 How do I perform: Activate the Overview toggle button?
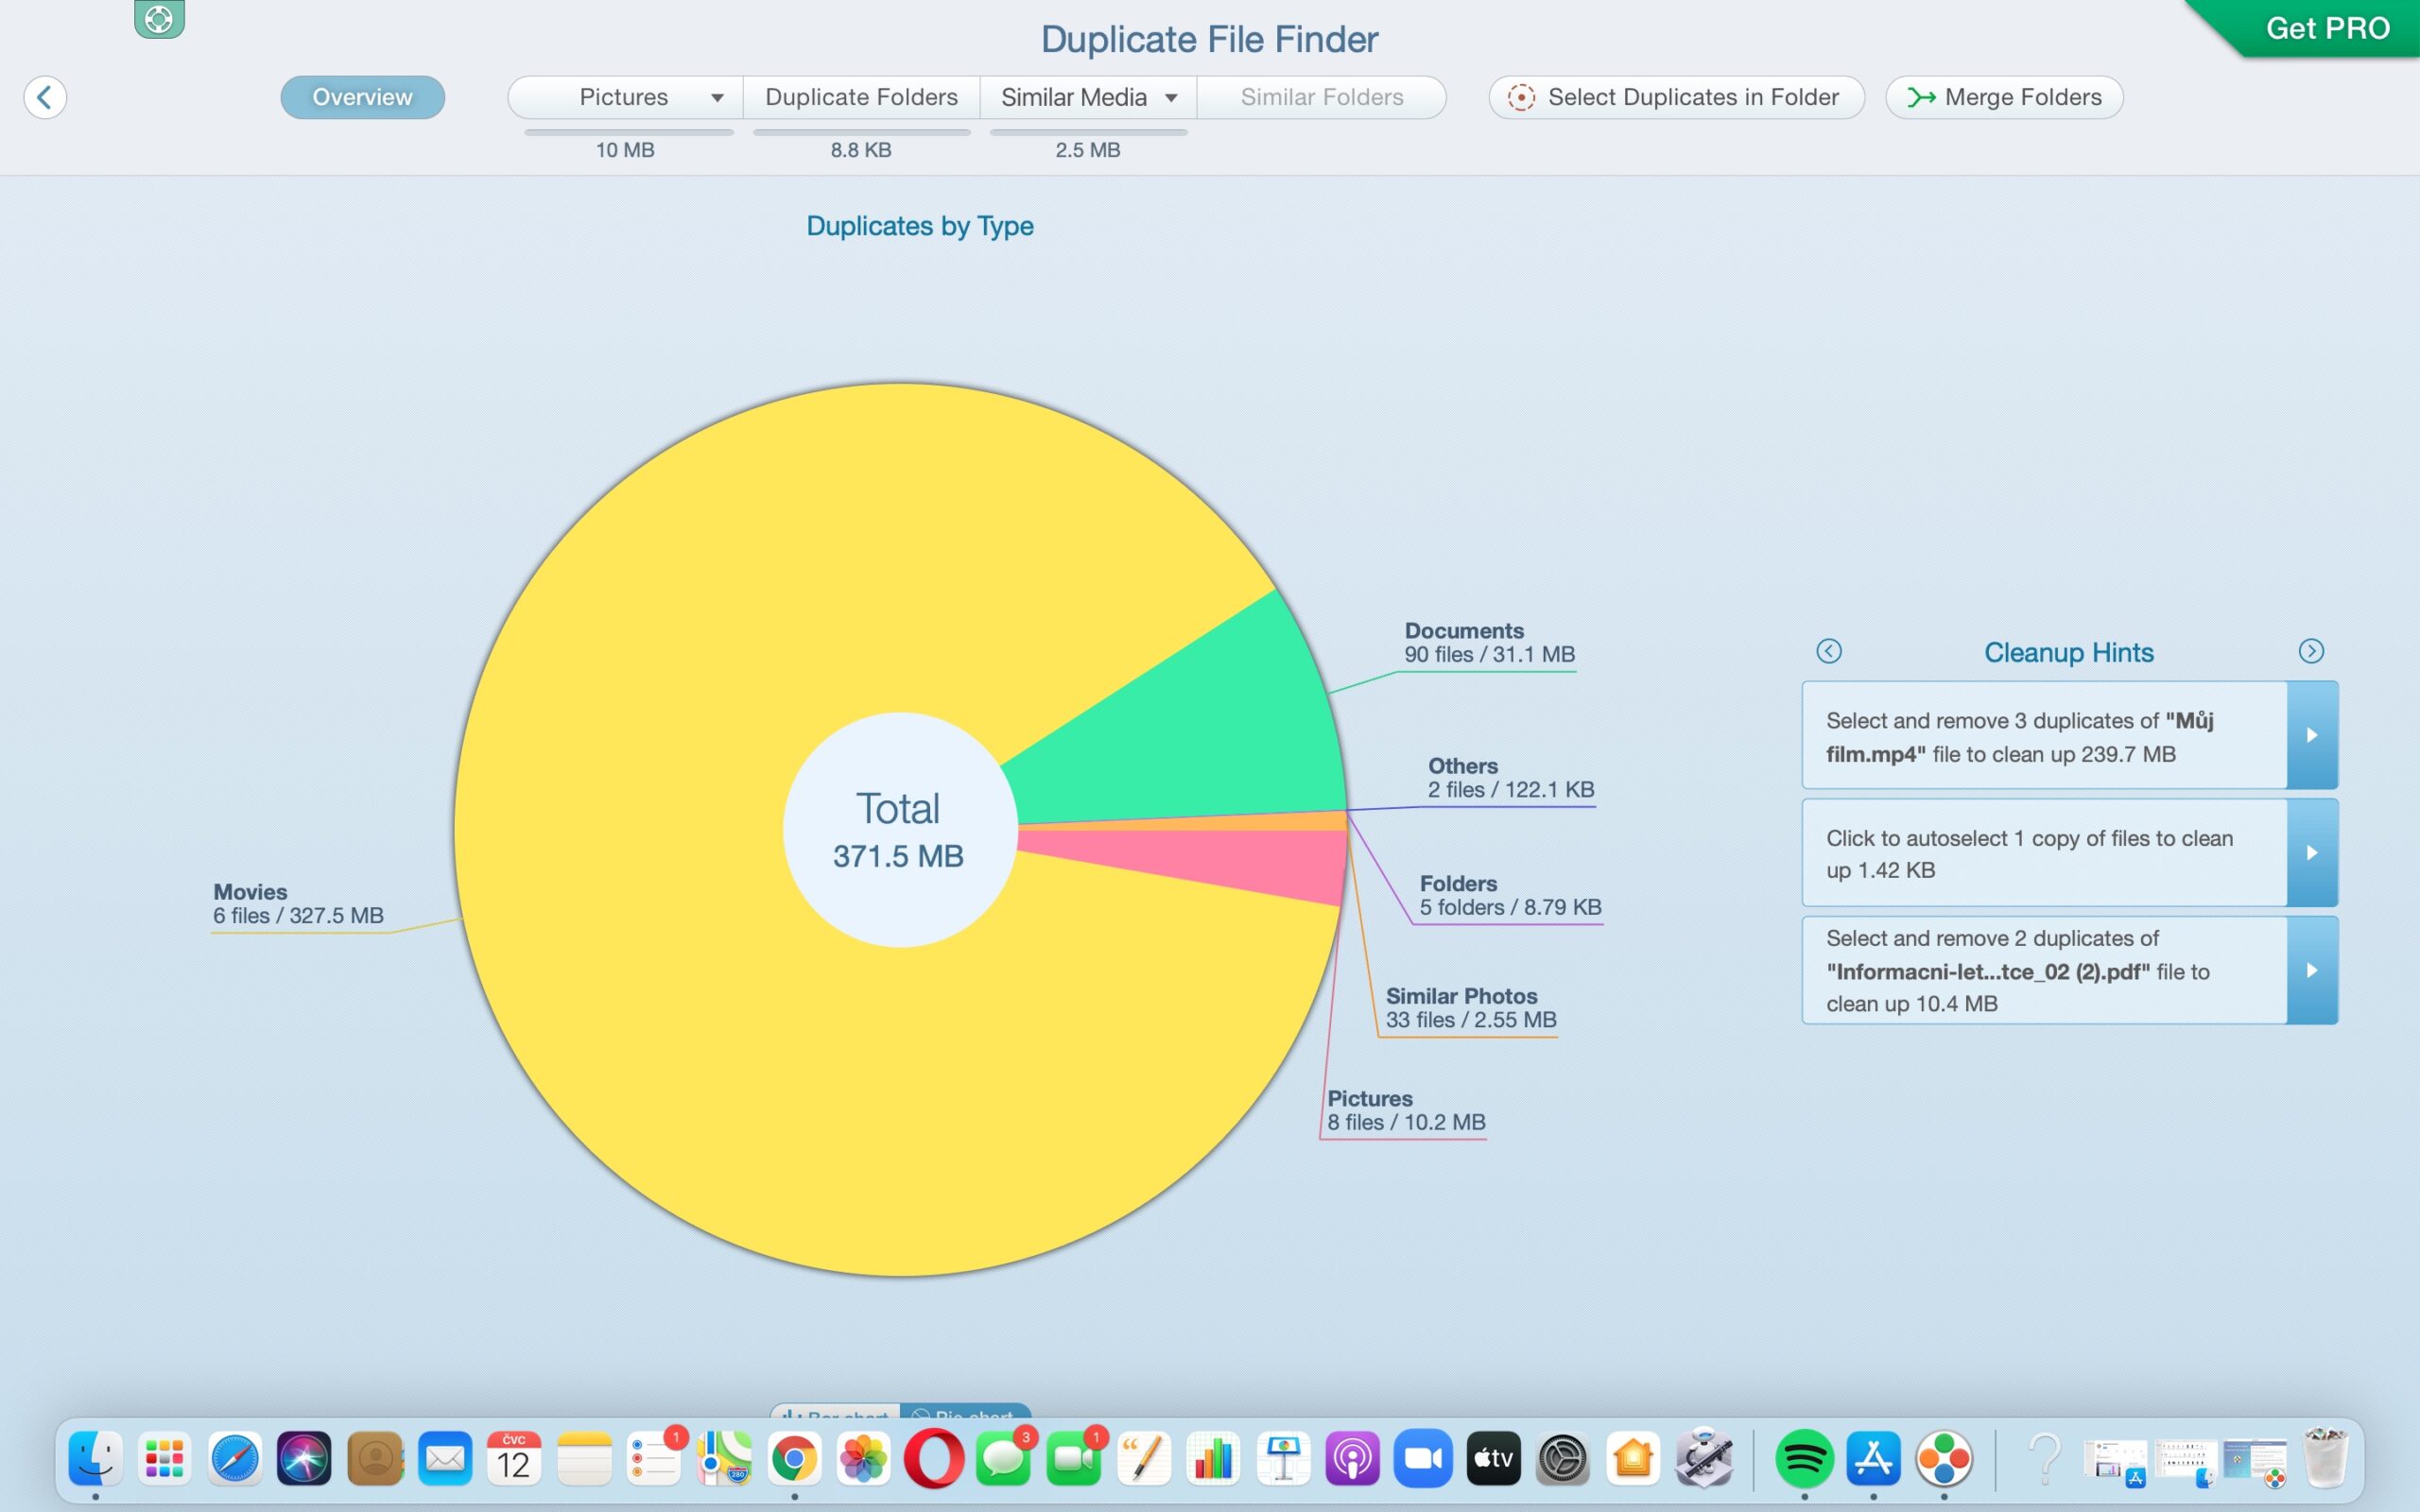pos(362,97)
